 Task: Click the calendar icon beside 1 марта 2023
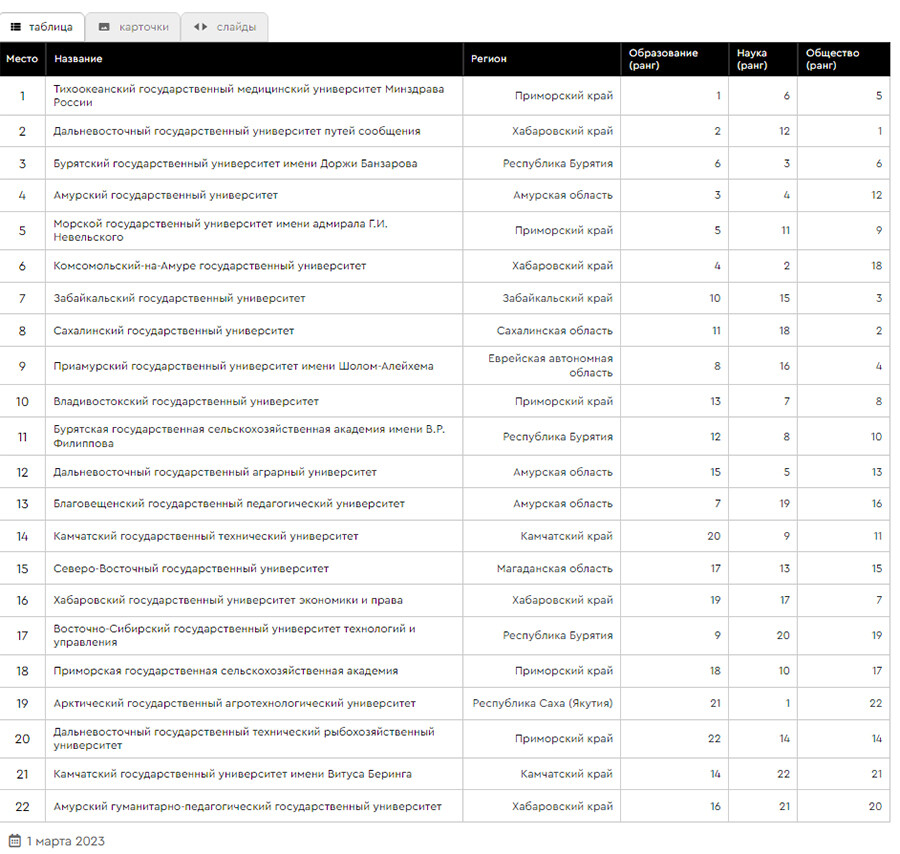pos(15,841)
